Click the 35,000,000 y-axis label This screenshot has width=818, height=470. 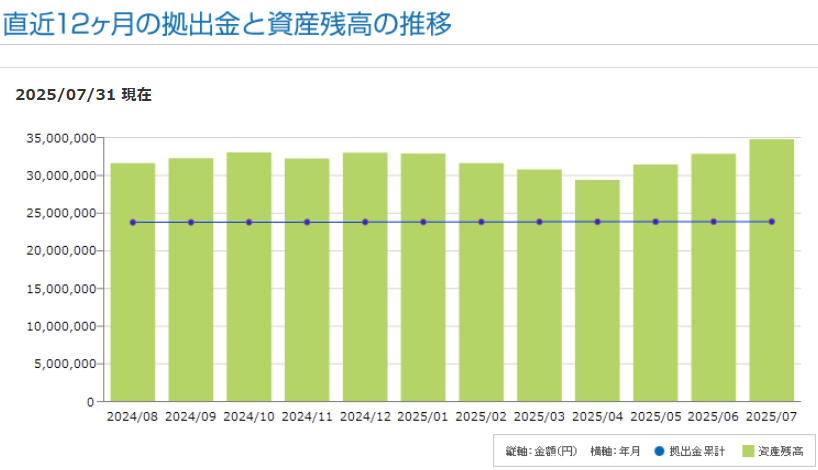click(61, 138)
